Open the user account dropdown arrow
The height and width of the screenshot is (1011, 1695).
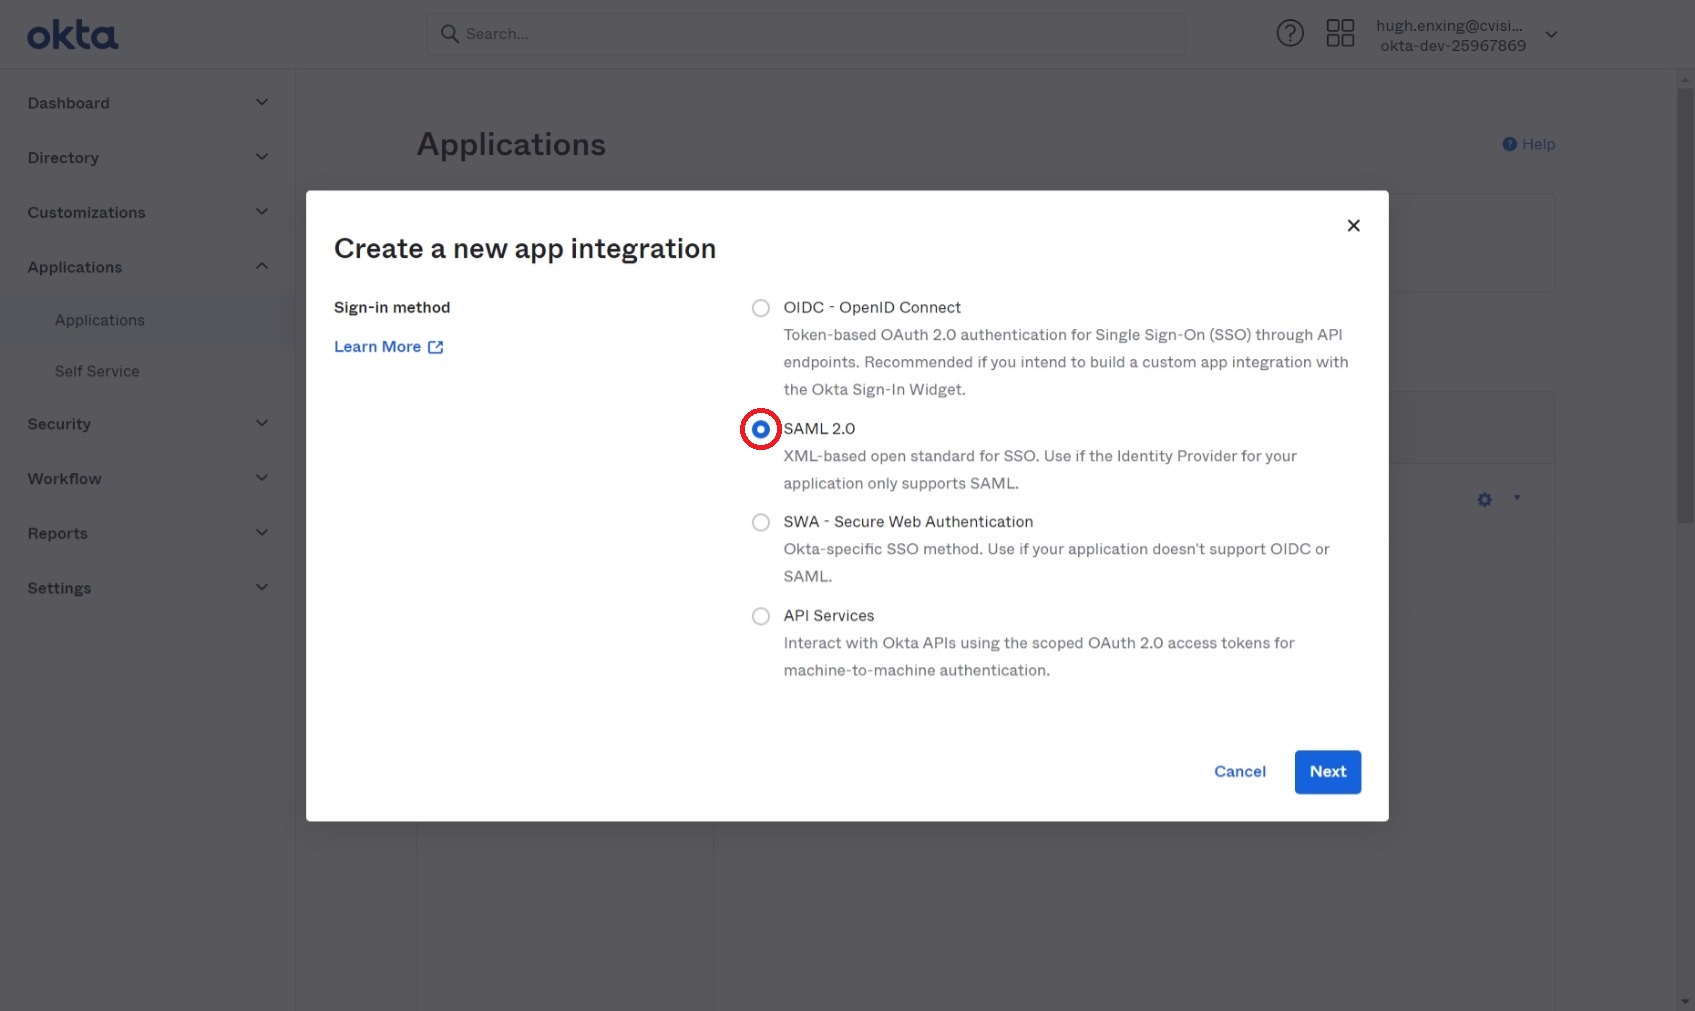click(1551, 35)
